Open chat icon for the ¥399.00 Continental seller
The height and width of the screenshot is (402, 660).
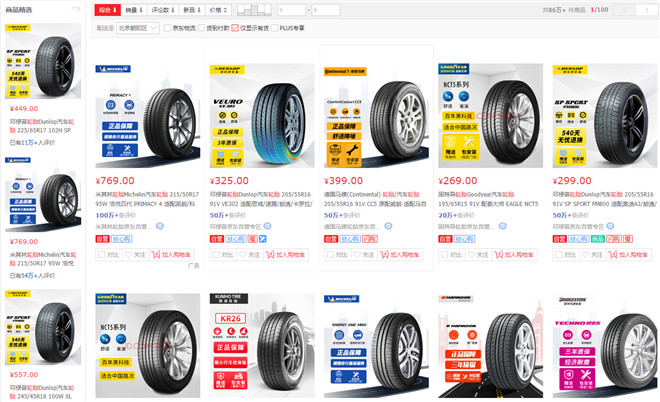(388, 226)
